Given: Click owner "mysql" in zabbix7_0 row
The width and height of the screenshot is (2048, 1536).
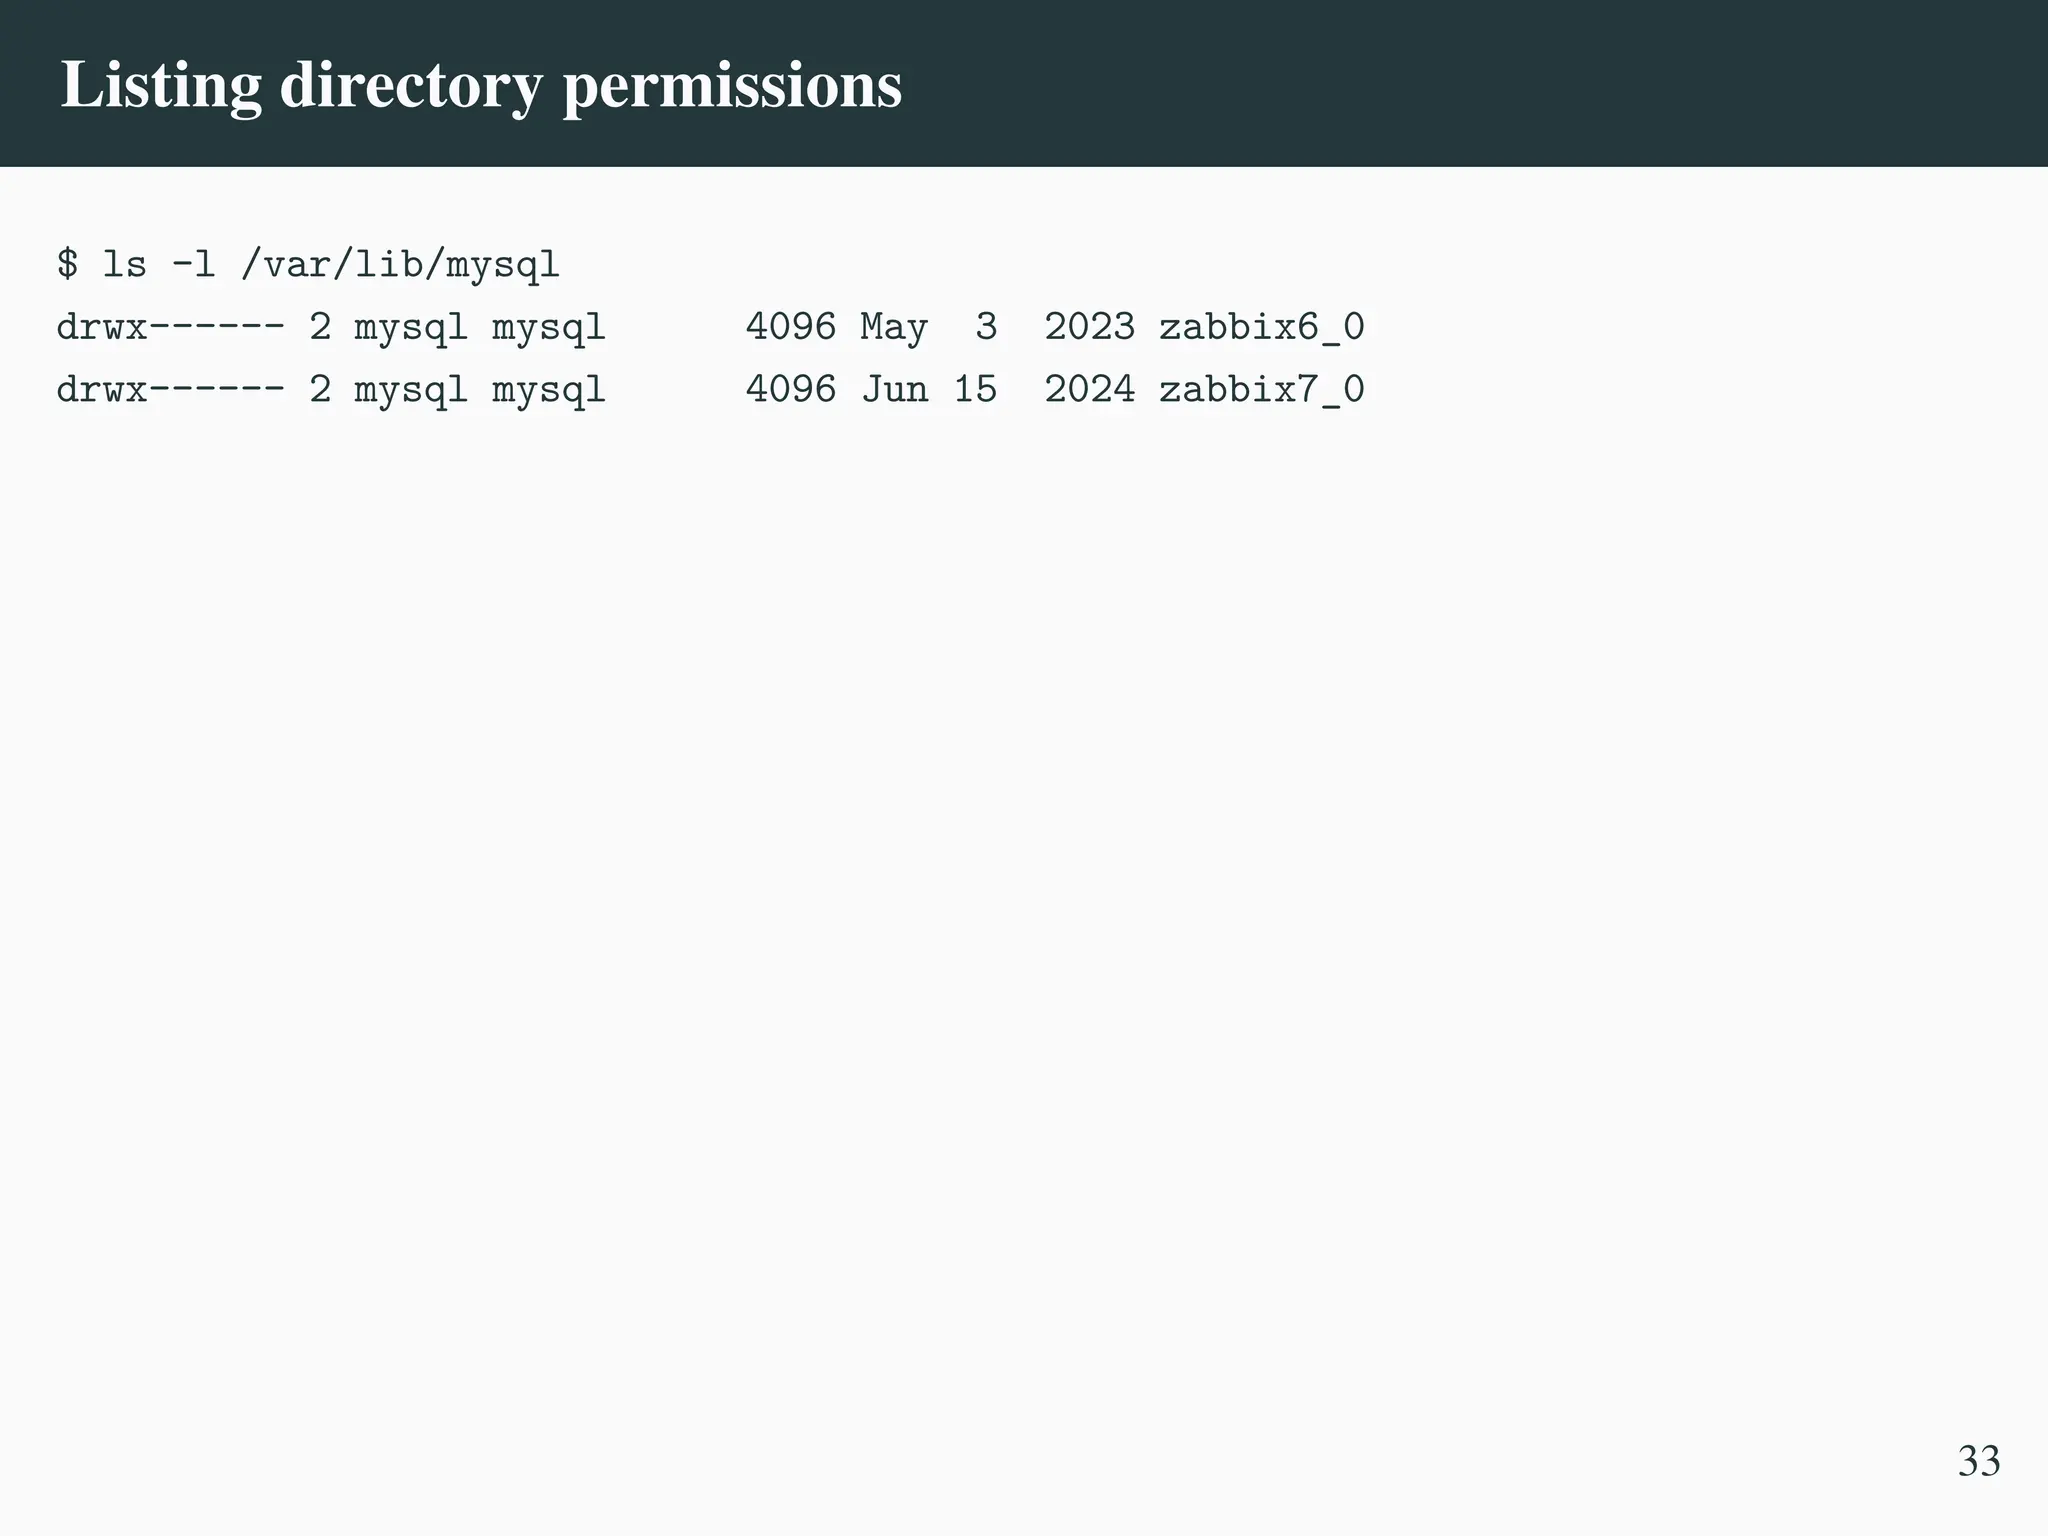Looking at the screenshot, I should pyautogui.click(x=410, y=389).
